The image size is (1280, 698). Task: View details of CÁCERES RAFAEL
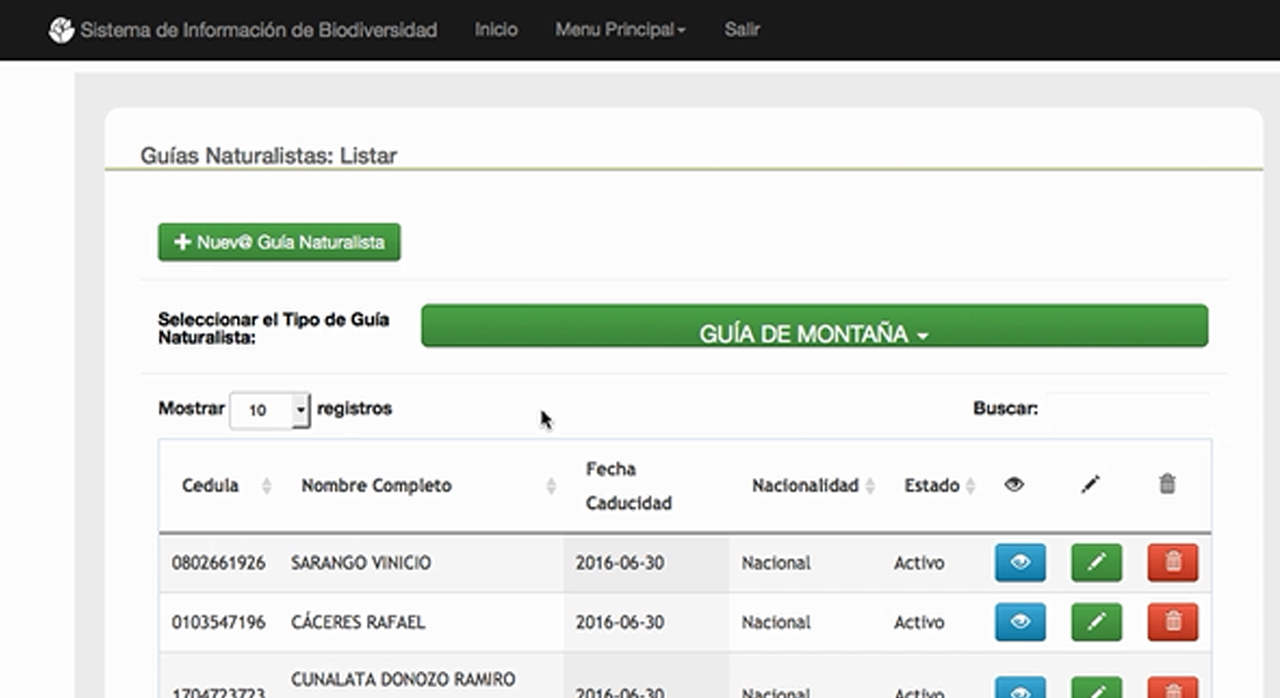click(1020, 622)
